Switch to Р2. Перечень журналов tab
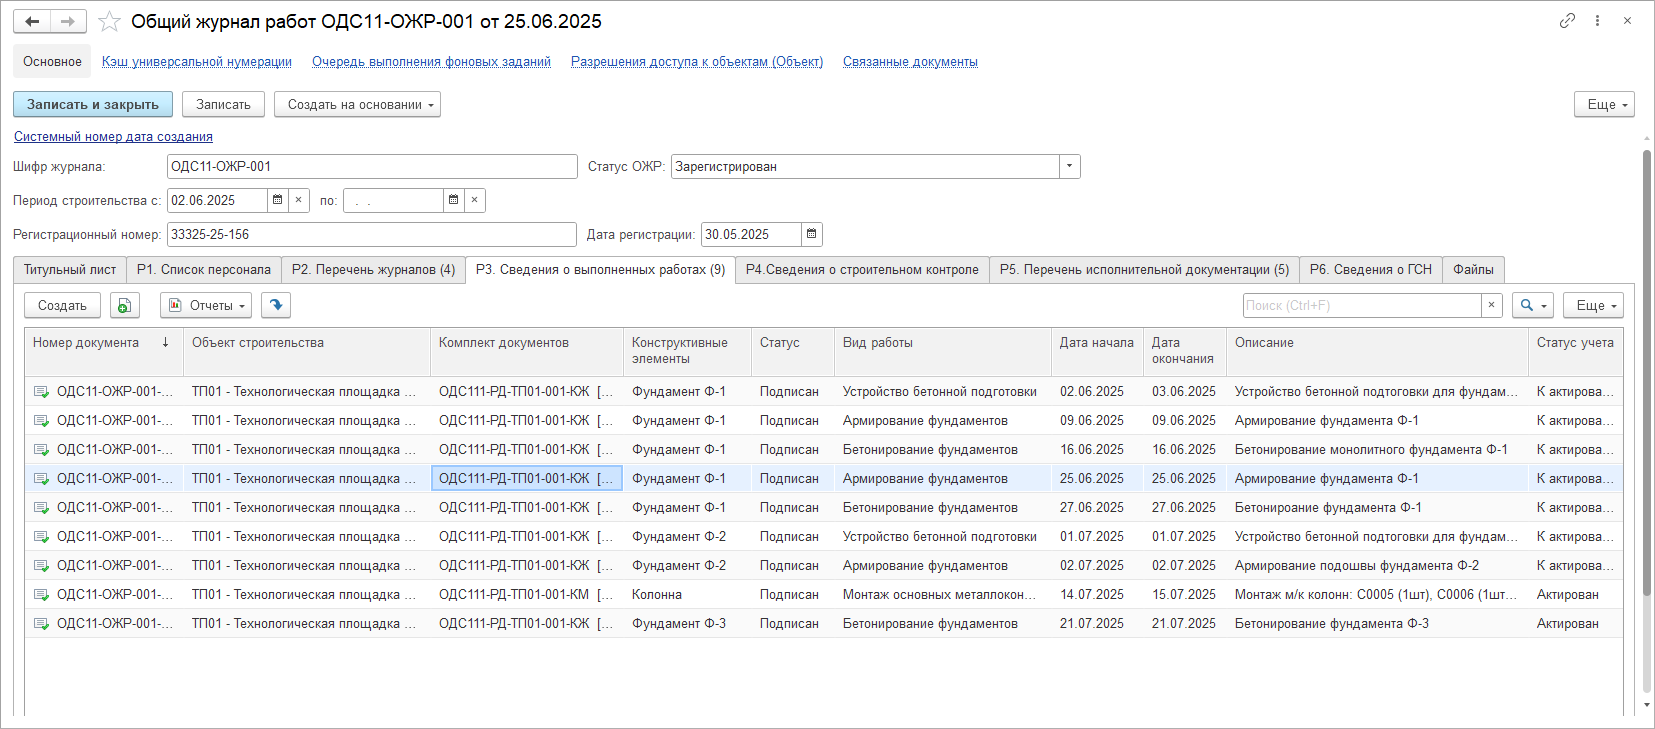This screenshot has width=1655, height=729. (373, 270)
